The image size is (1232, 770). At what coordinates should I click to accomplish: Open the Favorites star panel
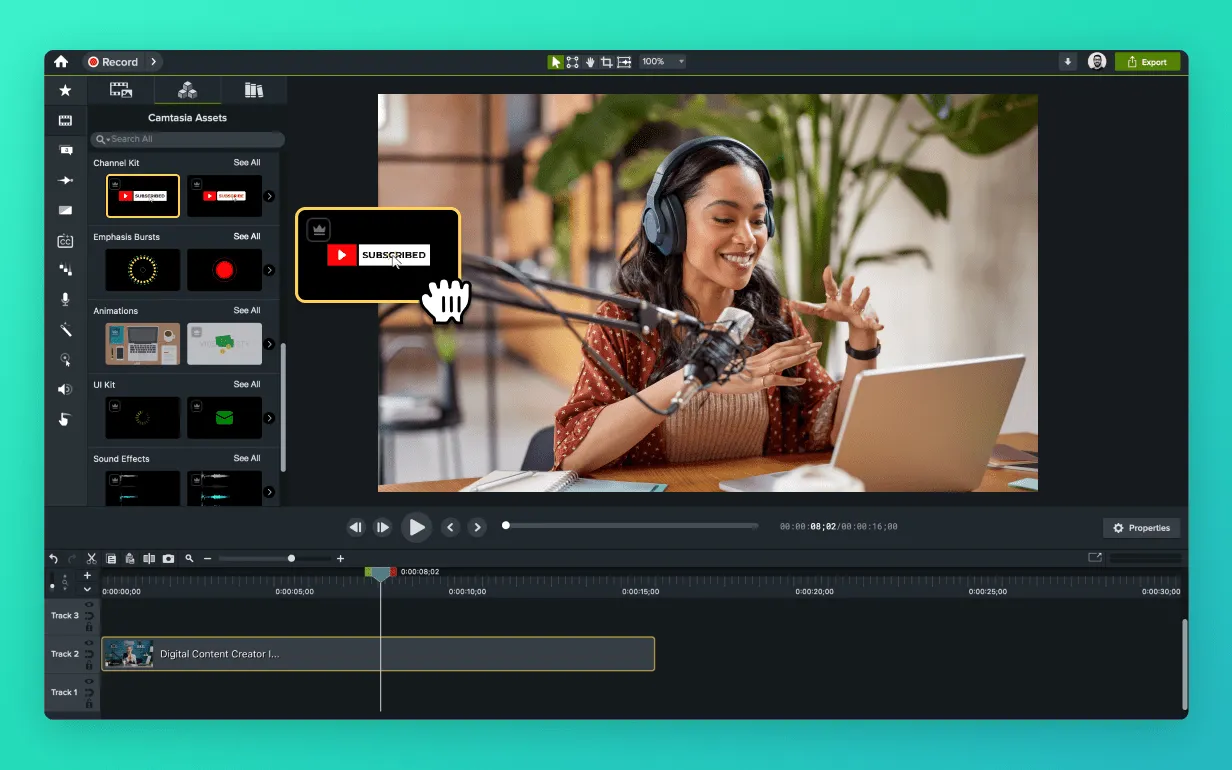click(x=65, y=90)
